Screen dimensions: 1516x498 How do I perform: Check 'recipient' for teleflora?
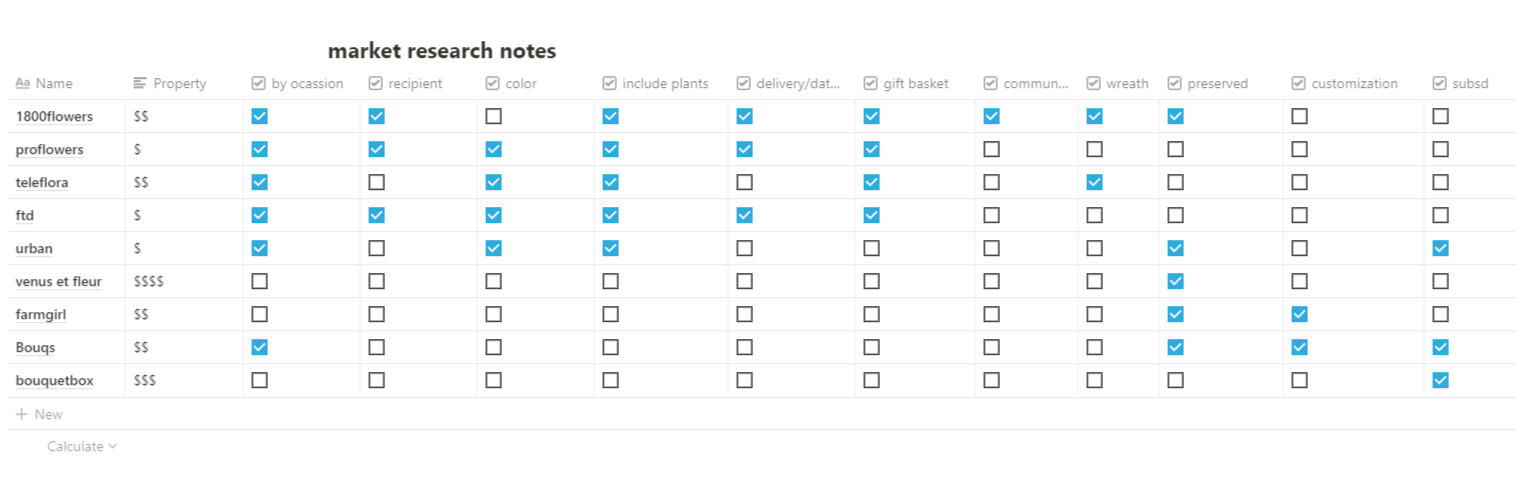(x=377, y=182)
